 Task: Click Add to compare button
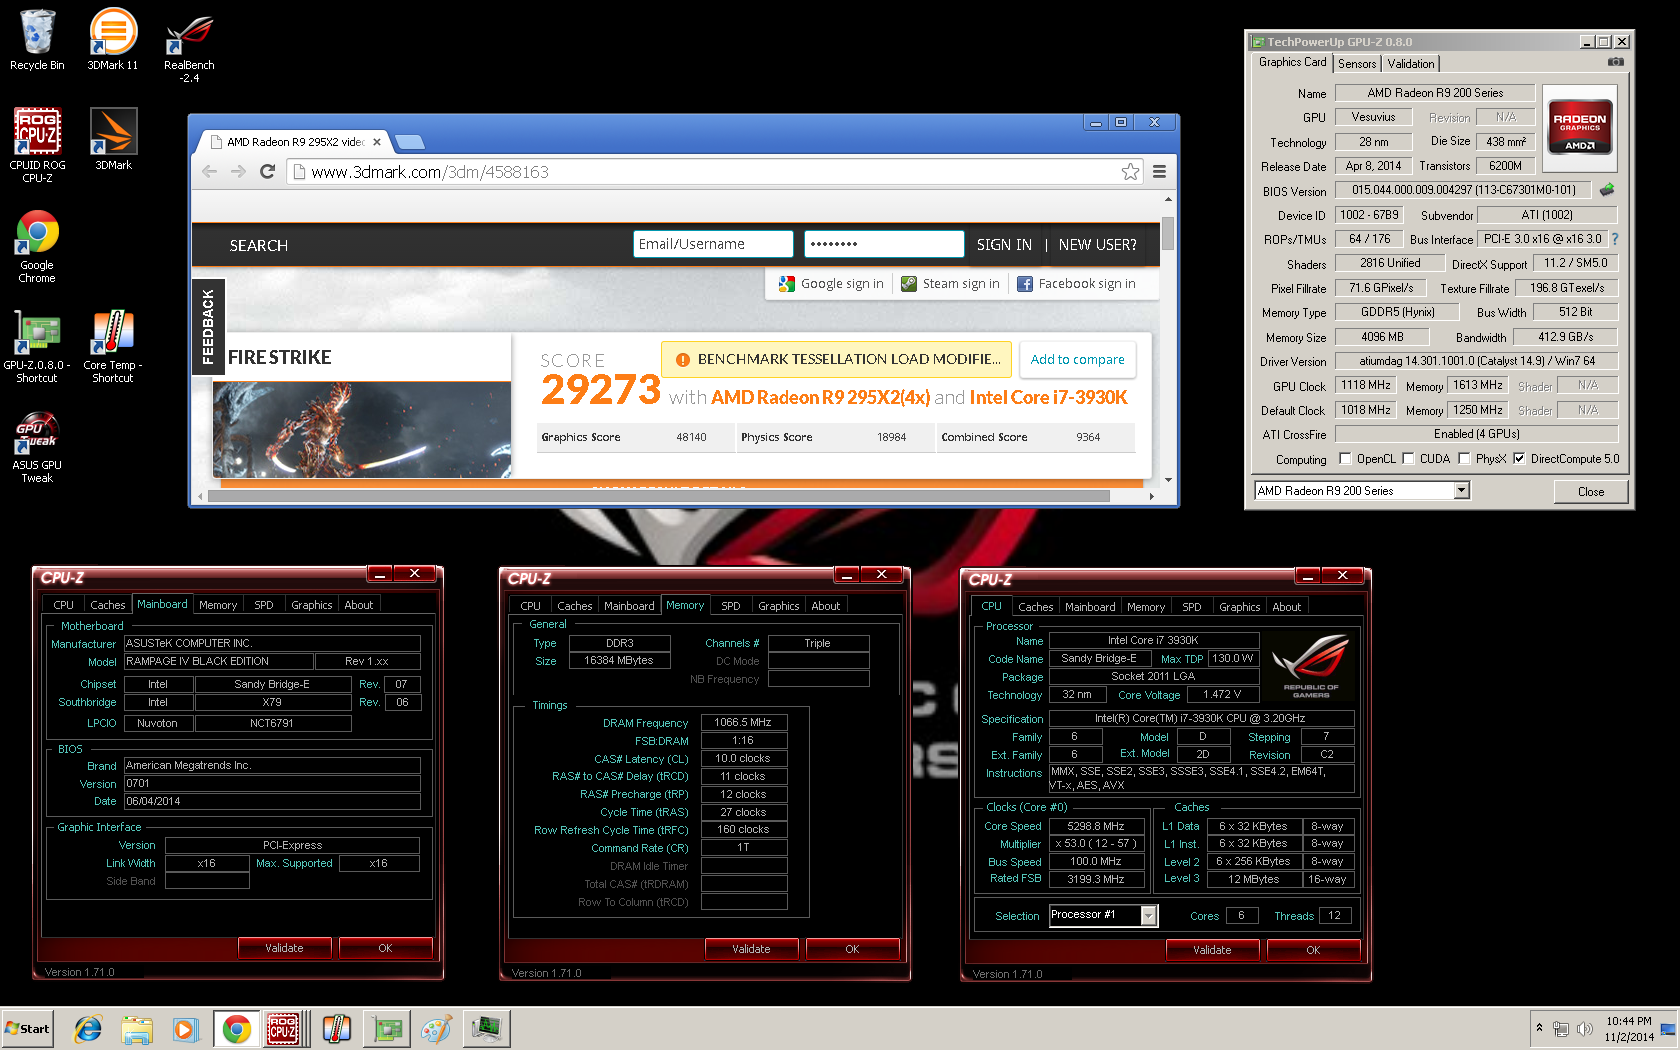[1077, 359]
